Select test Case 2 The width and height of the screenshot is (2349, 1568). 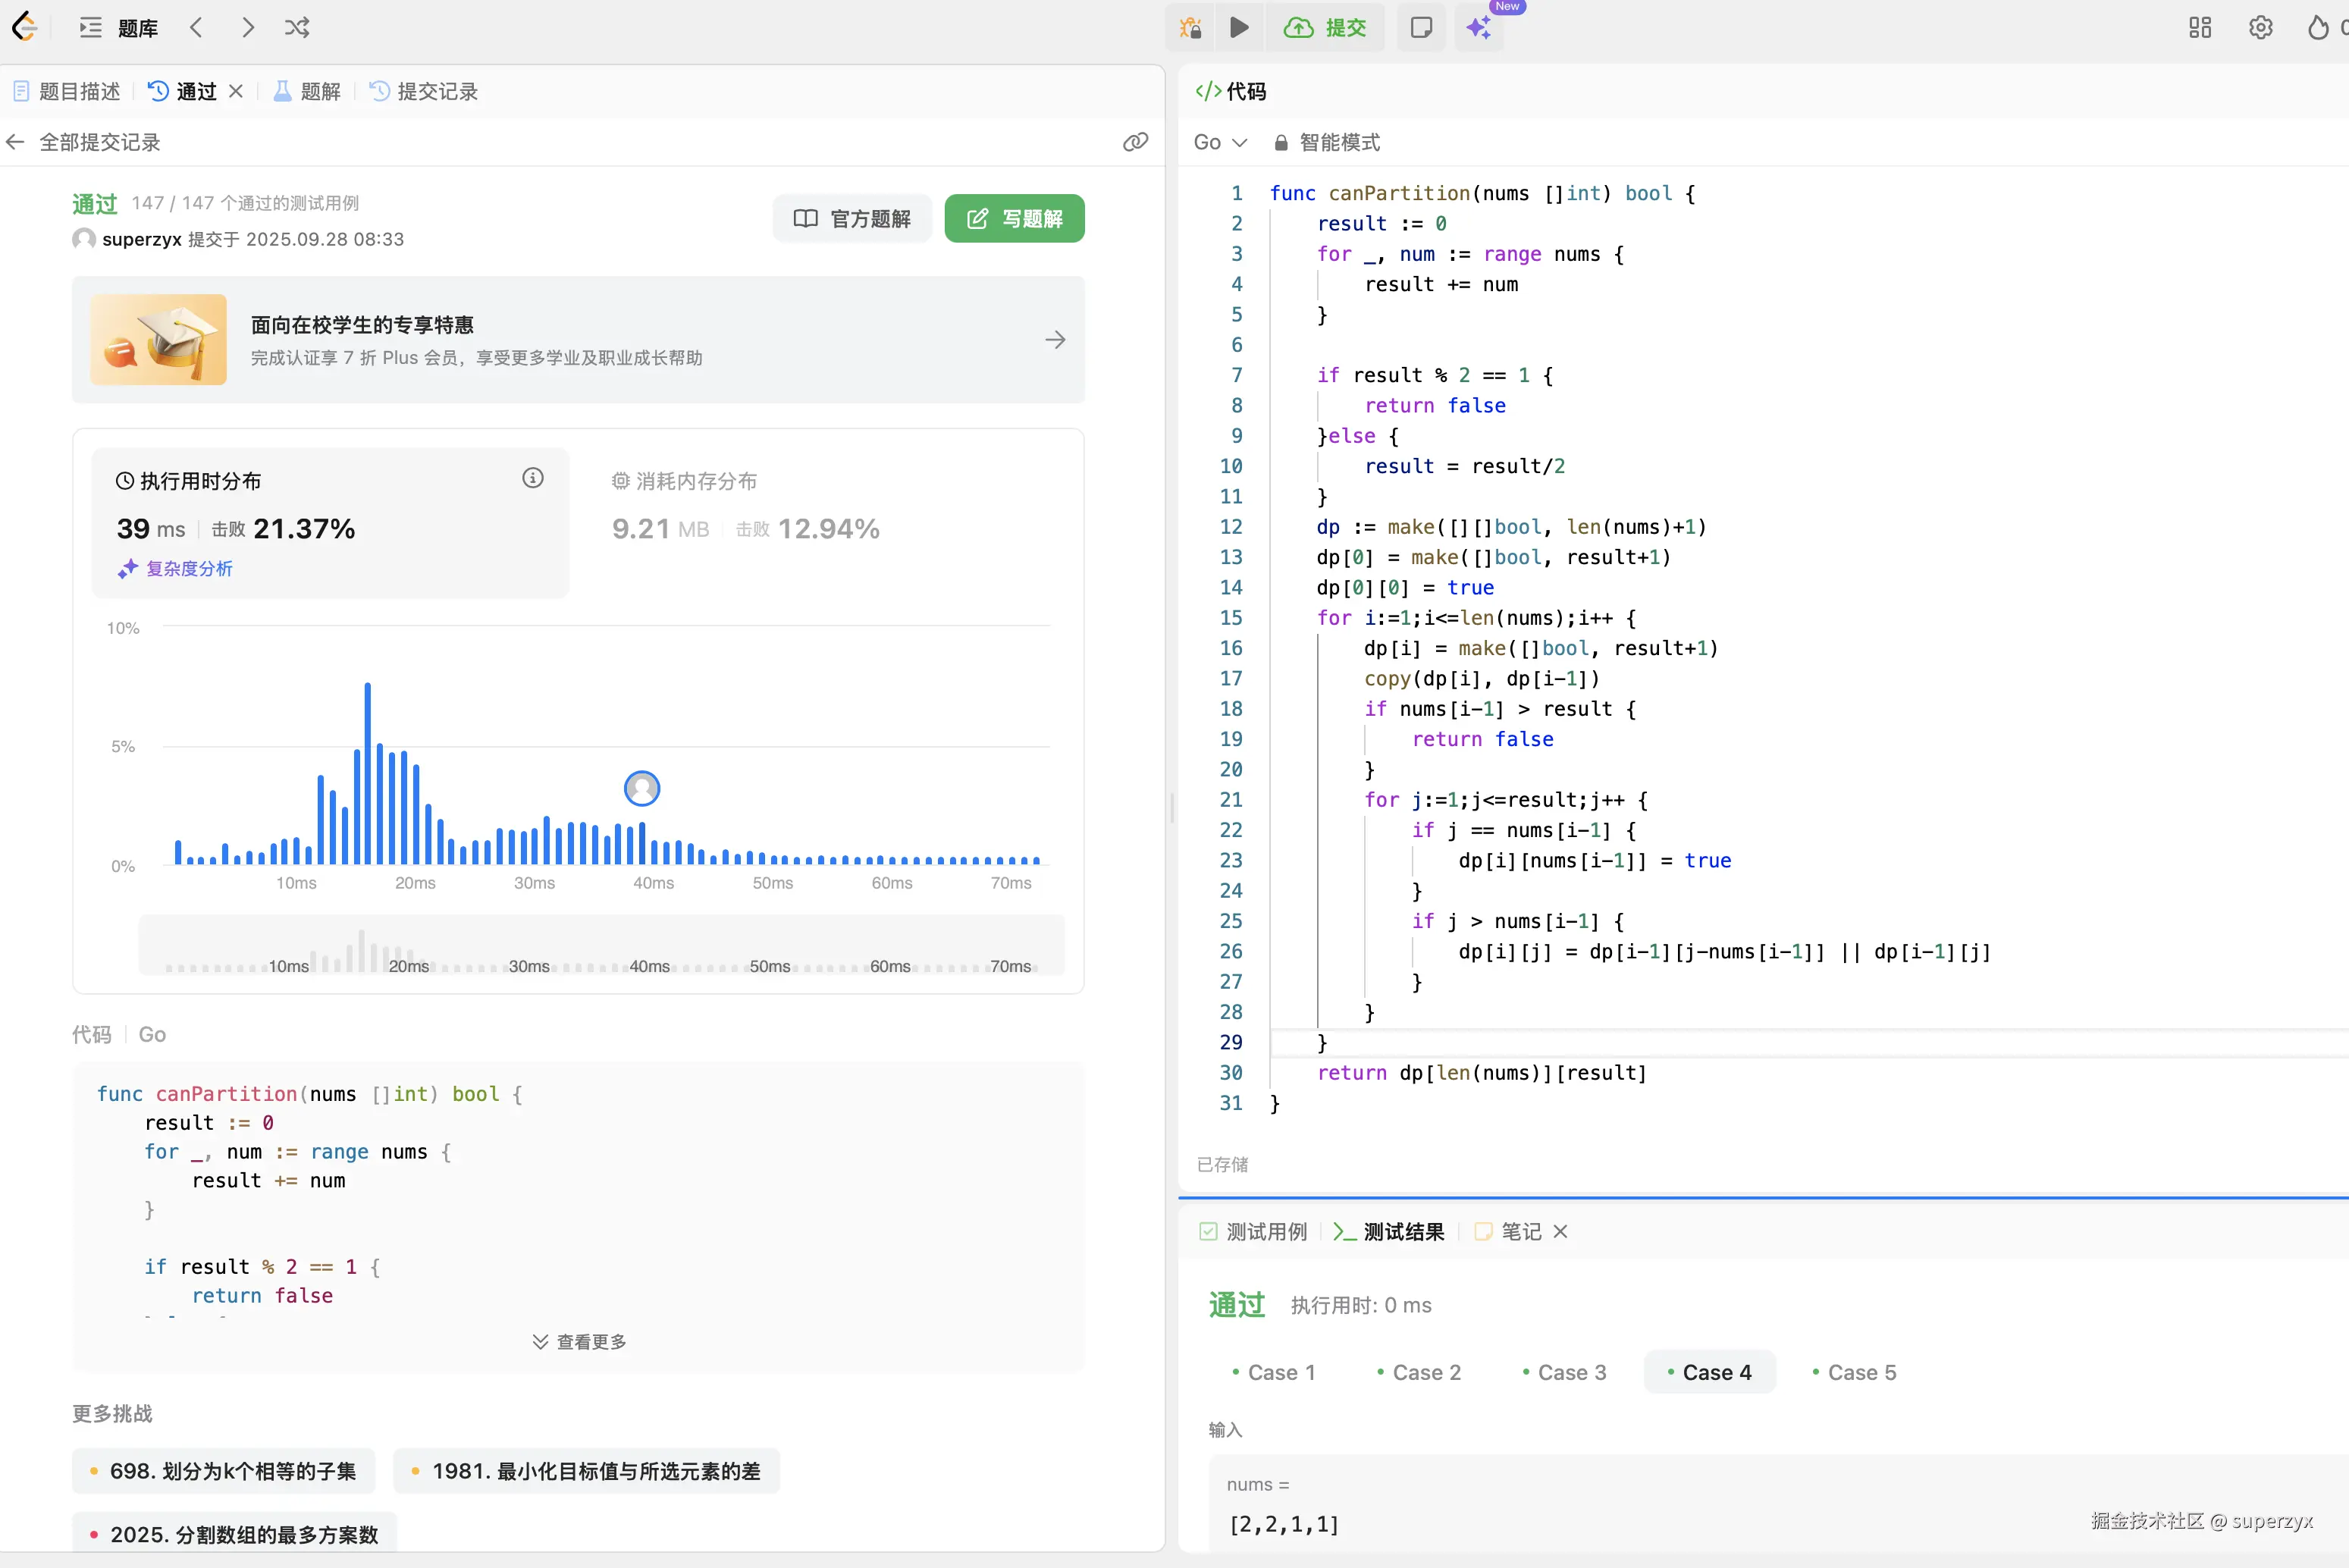(x=1418, y=1372)
